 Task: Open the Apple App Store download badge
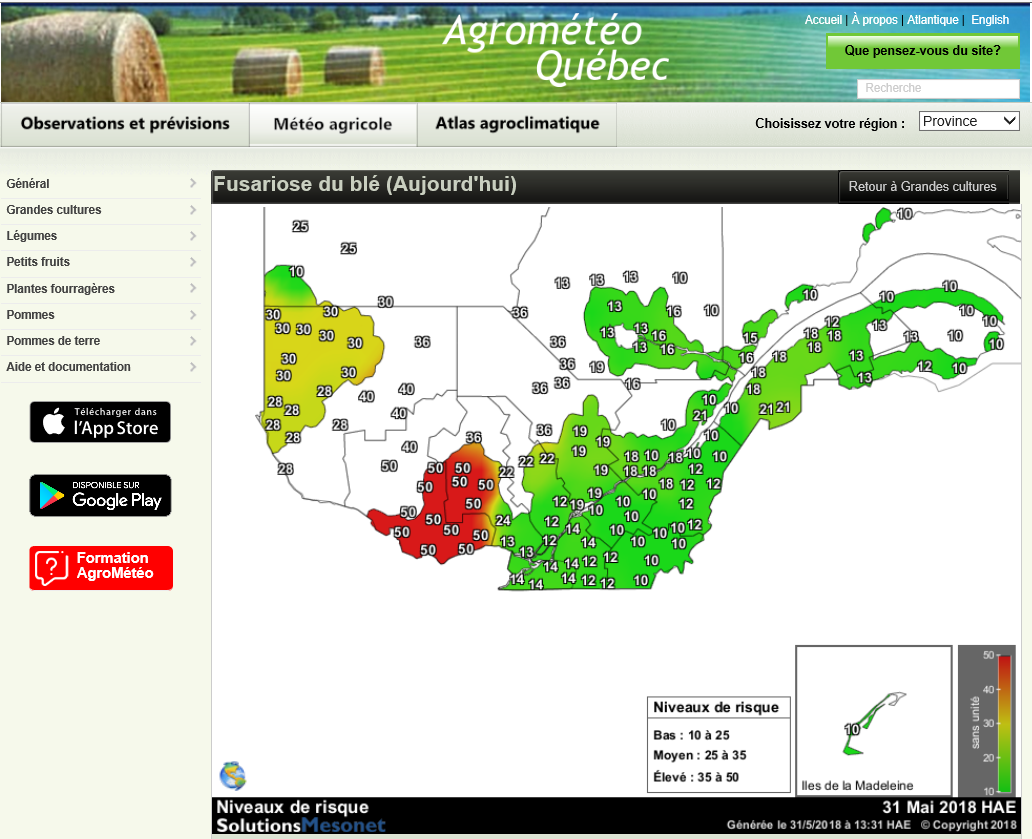(100, 422)
